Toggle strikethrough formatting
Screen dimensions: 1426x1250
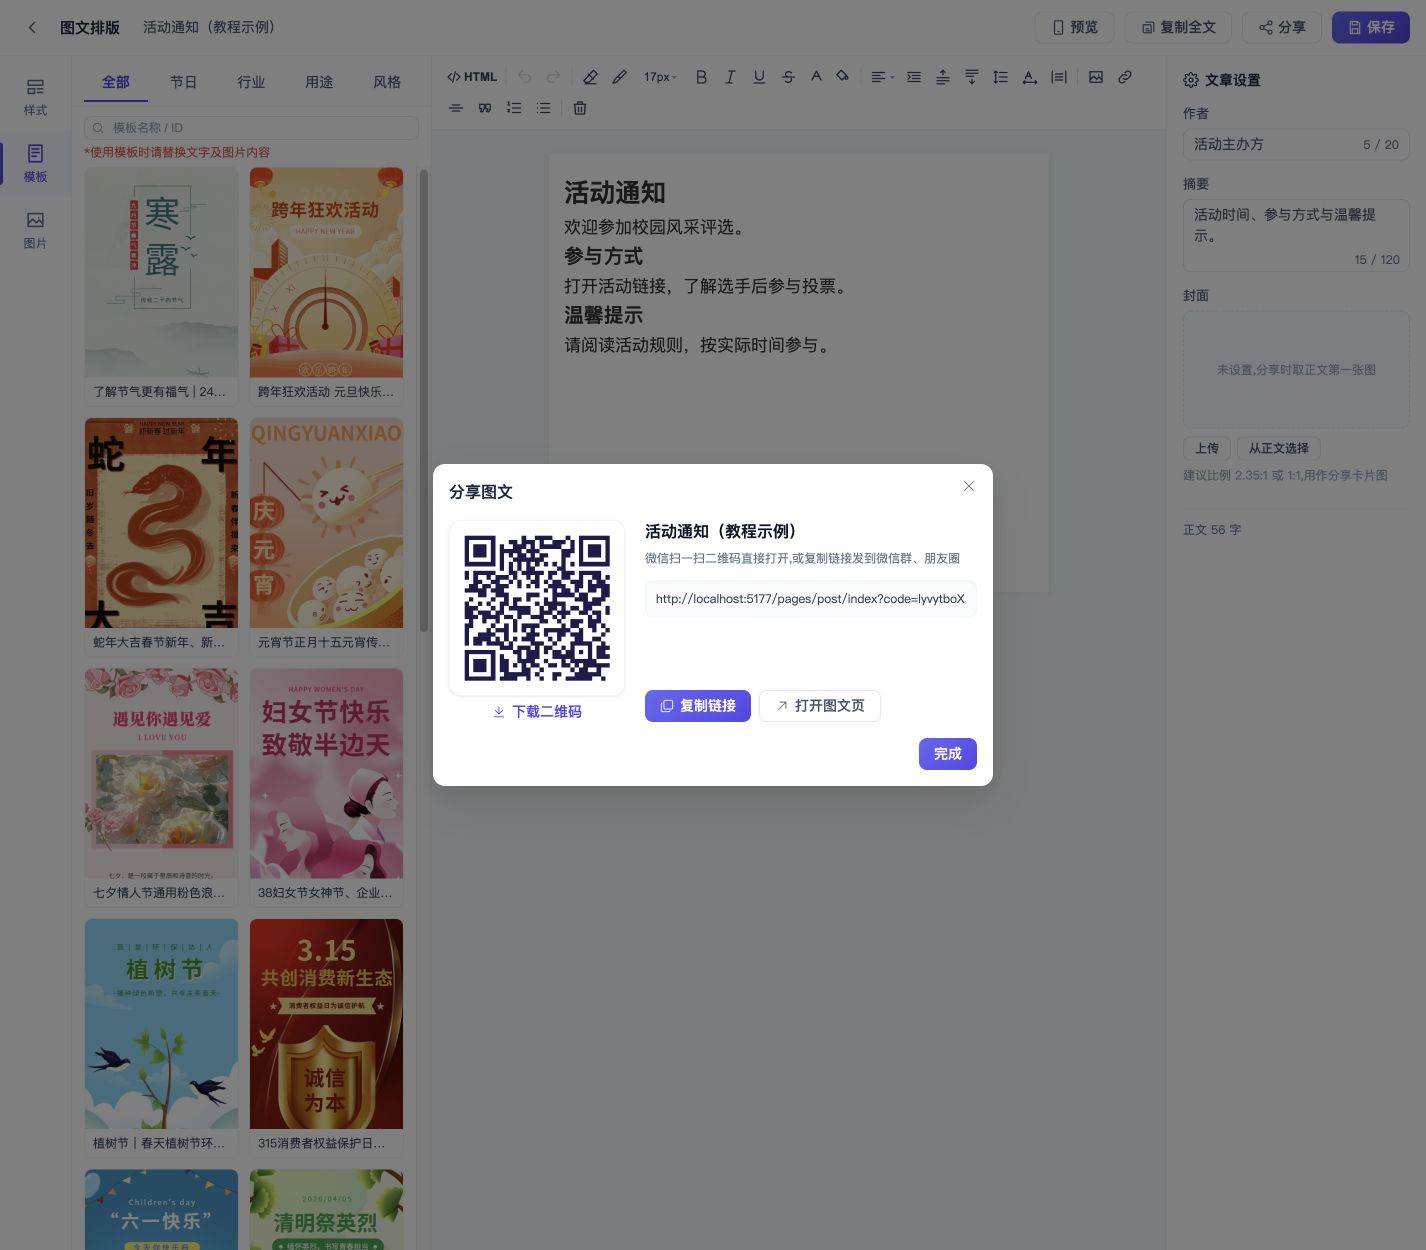788,77
